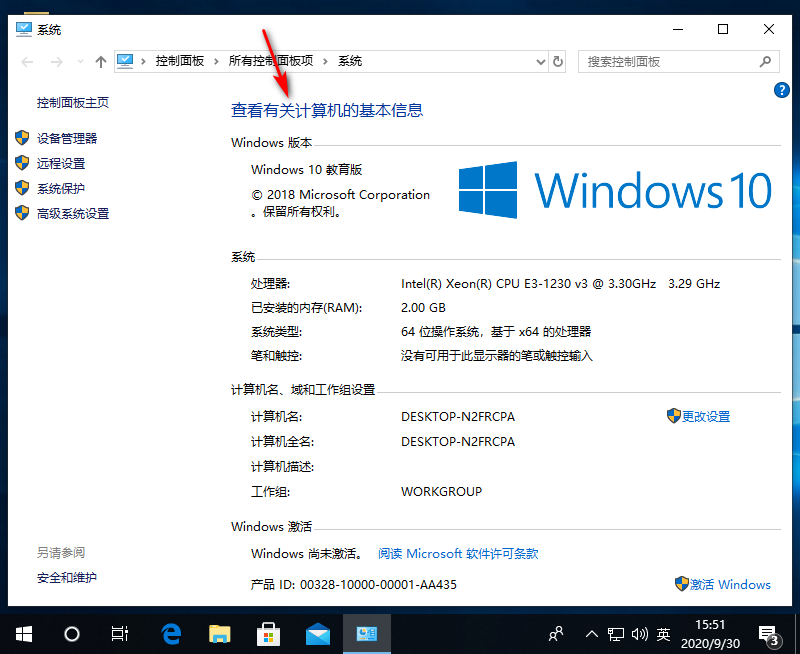
Task: Expand recent locations dropdown arrow
Action: (x=80, y=61)
